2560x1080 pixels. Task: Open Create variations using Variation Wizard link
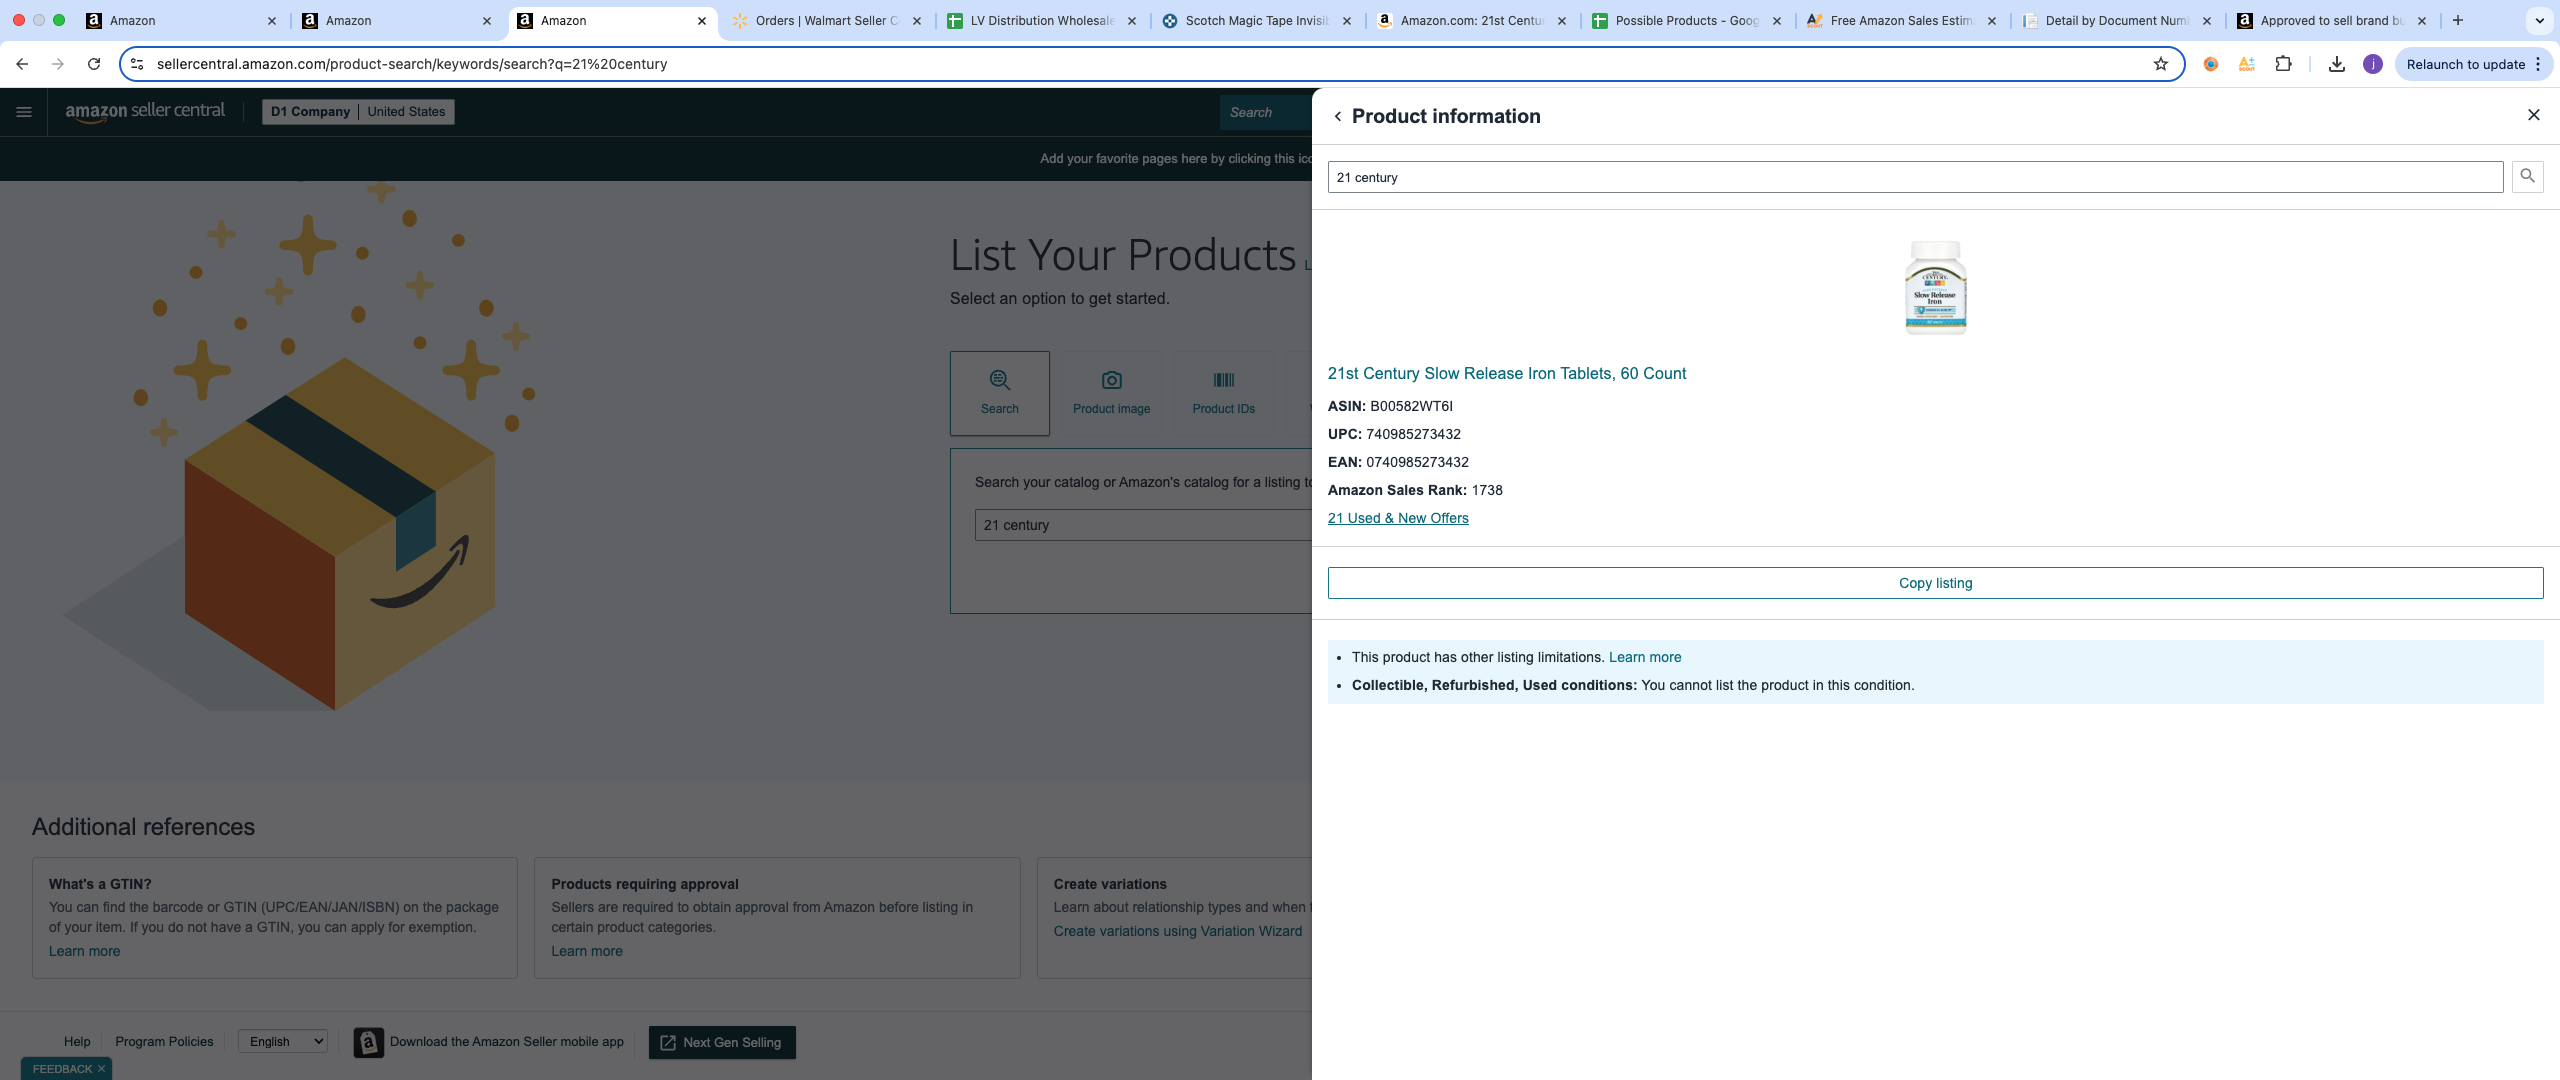(x=1177, y=931)
